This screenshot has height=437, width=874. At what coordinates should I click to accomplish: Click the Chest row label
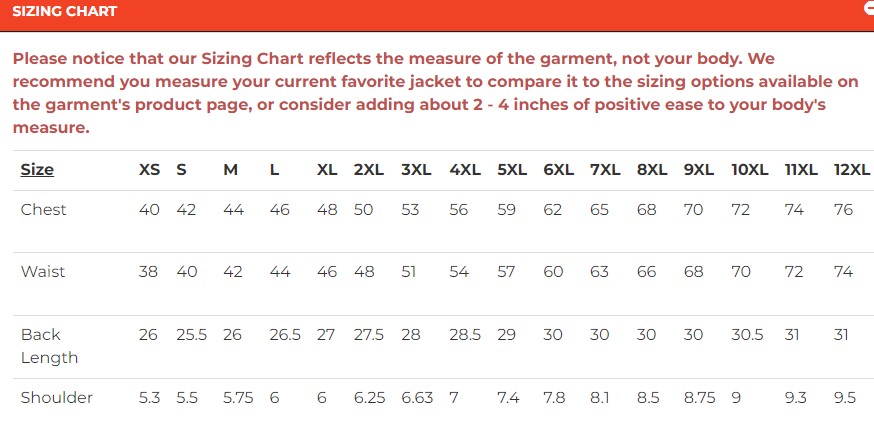point(44,209)
